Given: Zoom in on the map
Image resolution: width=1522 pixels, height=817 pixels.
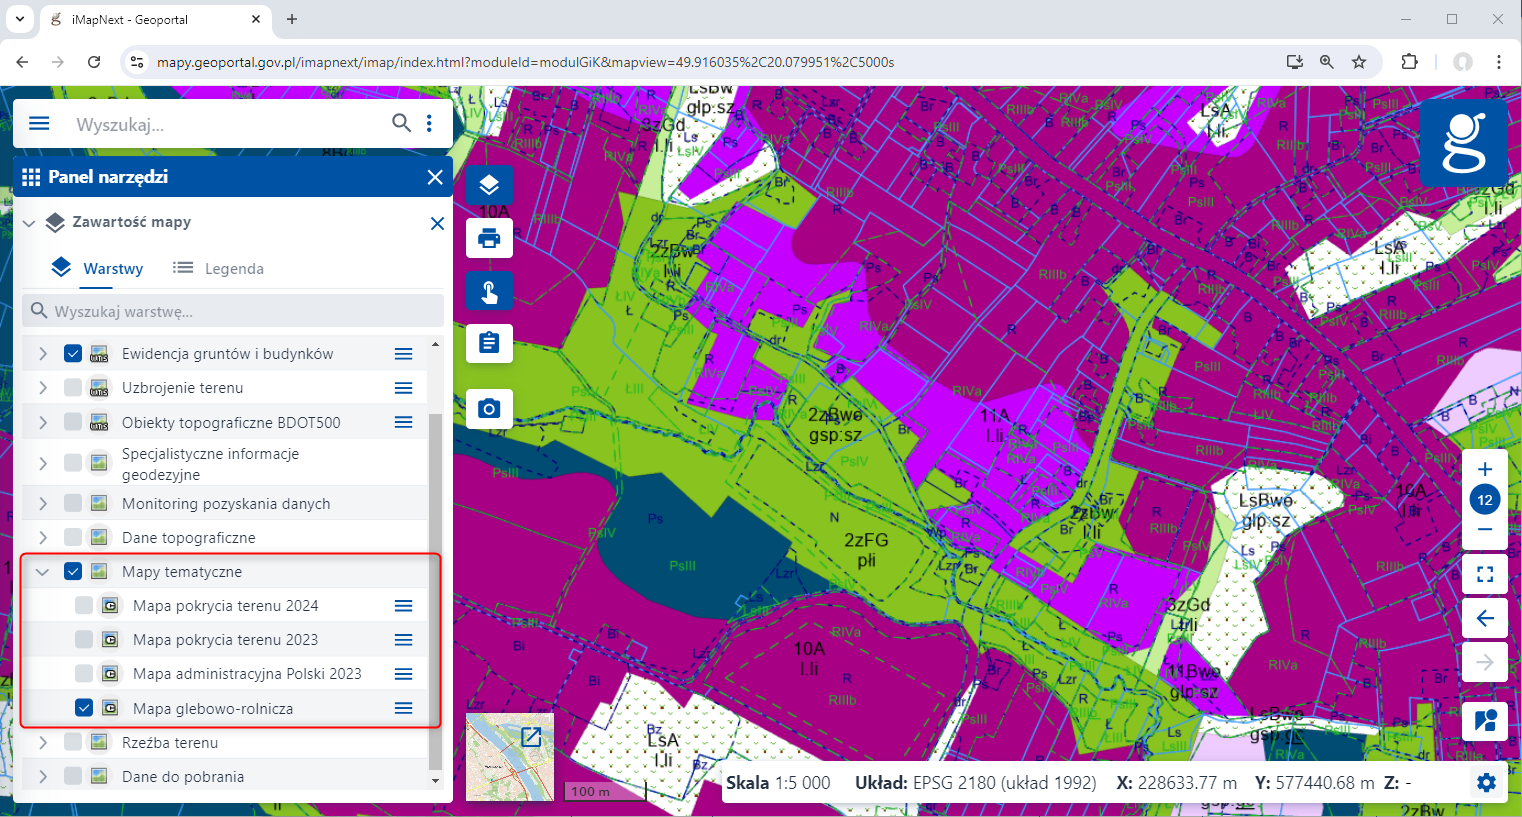Looking at the screenshot, I should (1485, 469).
